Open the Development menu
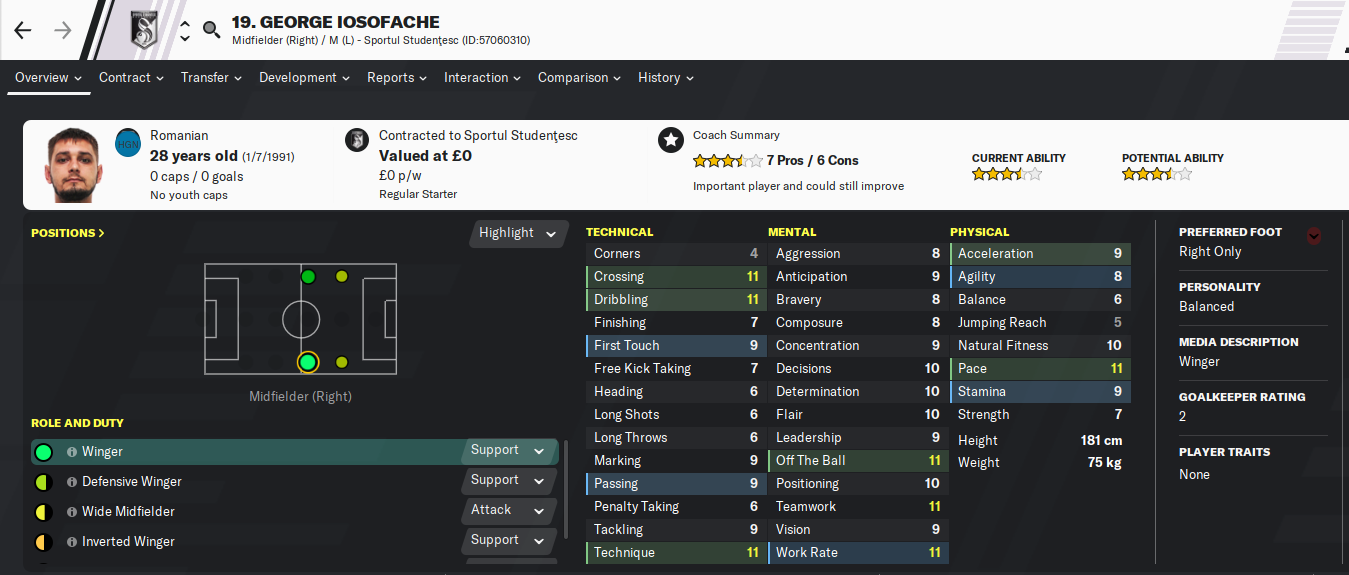This screenshot has height=575, width=1349. 304,77
